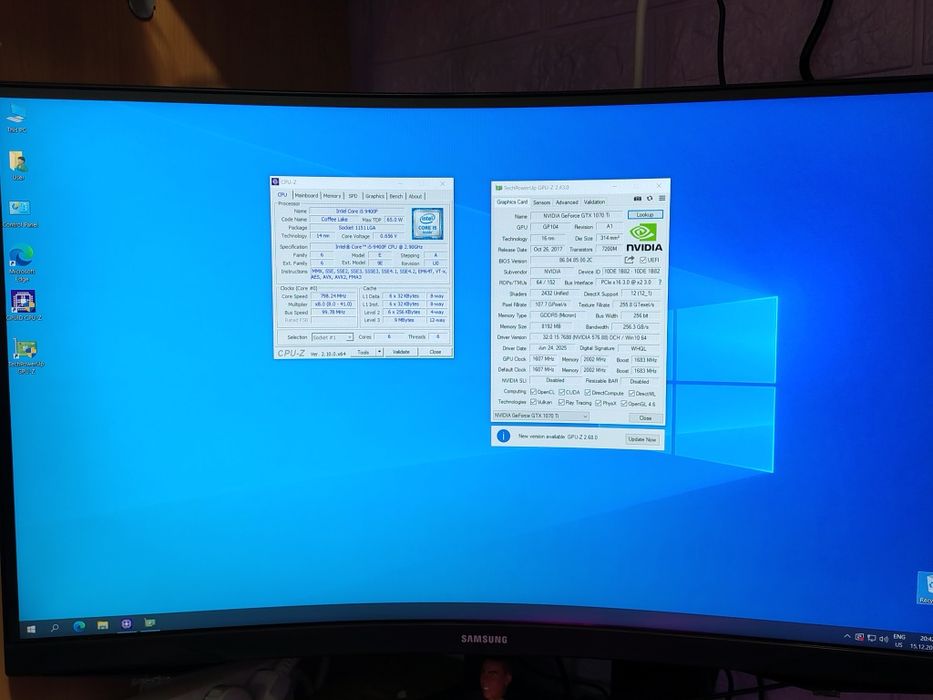Click the Validate button in CPU-Z
The width and height of the screenshot is (933, 700).
pos(401,352)
